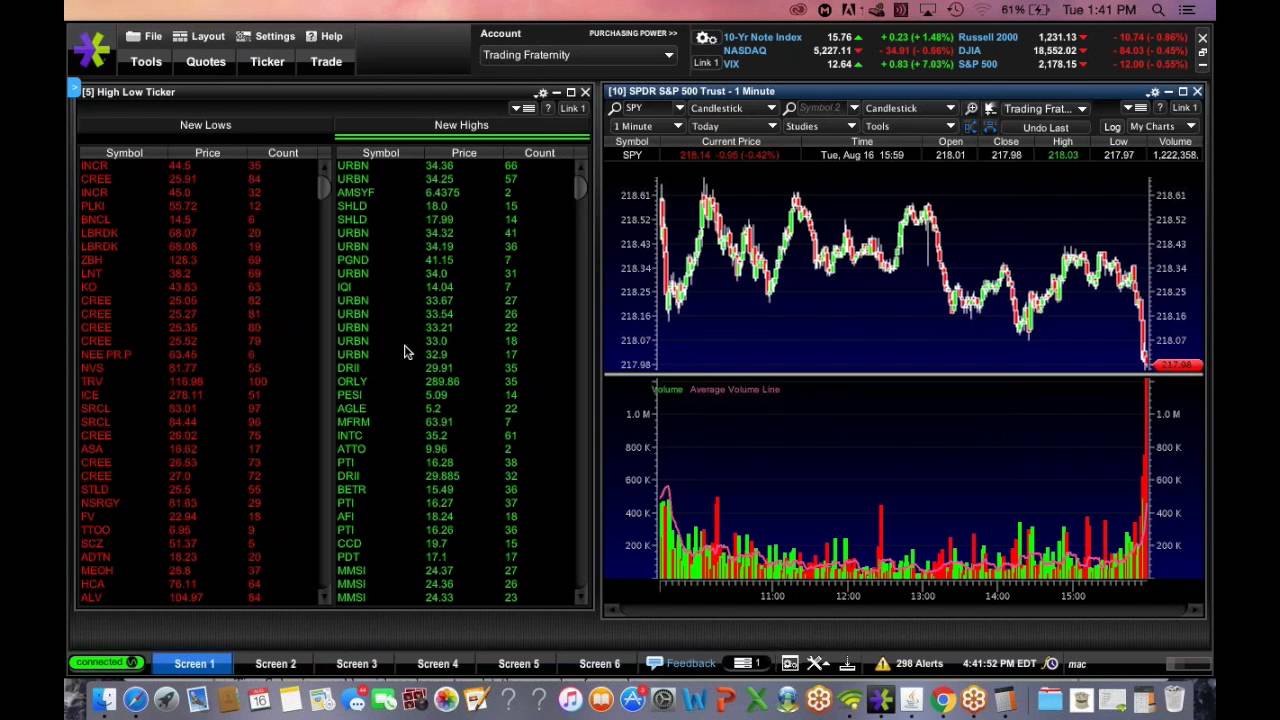Select the New Lows column header

pyautogui.click(x=205, y=125)
